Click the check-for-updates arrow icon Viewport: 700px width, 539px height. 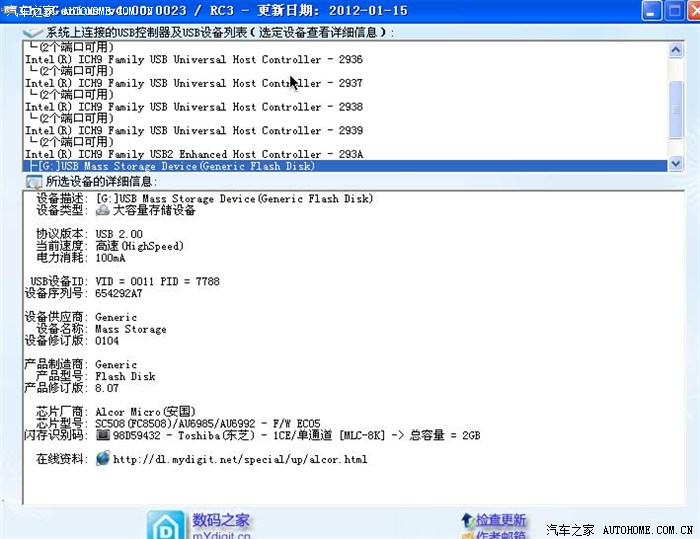[466, 521]
